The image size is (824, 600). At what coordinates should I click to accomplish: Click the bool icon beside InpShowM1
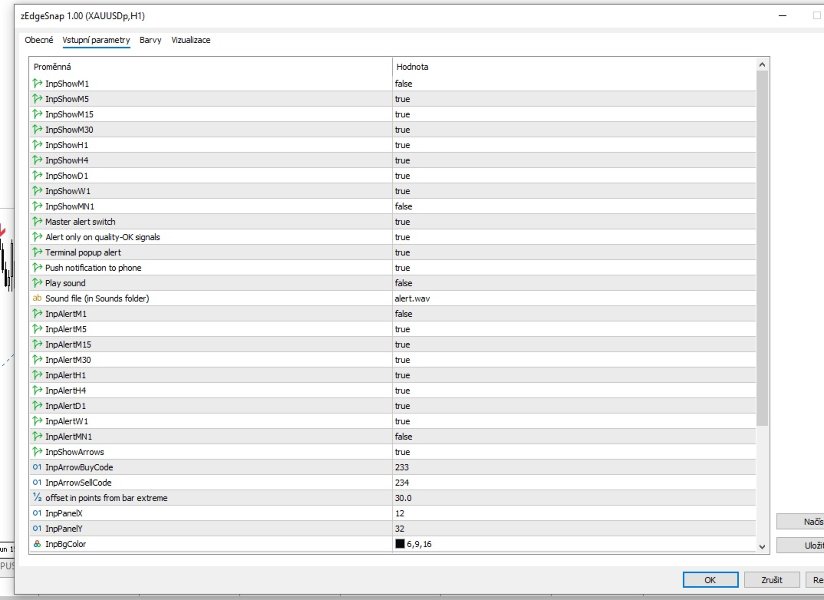pyautogui.click(x=37, y=83)
